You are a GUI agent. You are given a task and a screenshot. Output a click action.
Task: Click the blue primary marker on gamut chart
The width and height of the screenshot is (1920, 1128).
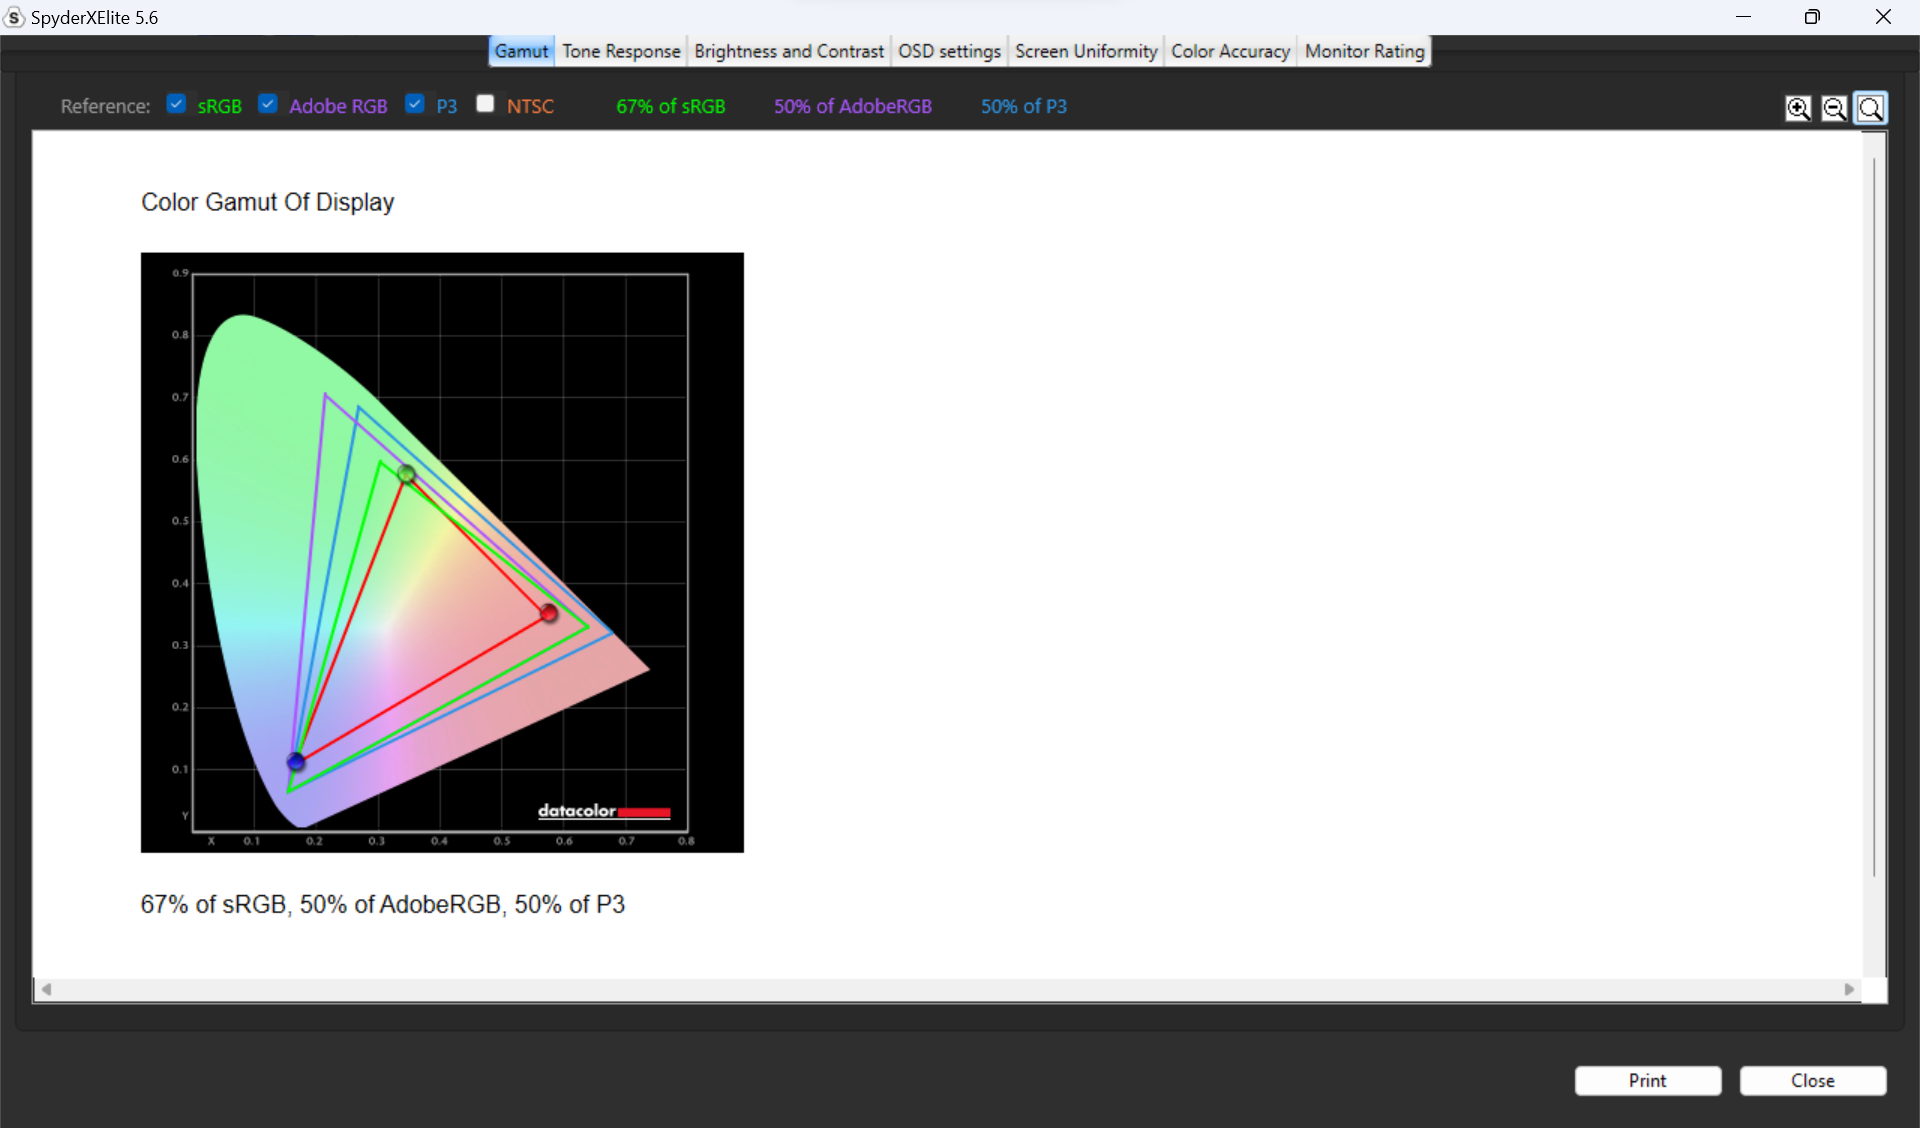(x=296, y=762)
